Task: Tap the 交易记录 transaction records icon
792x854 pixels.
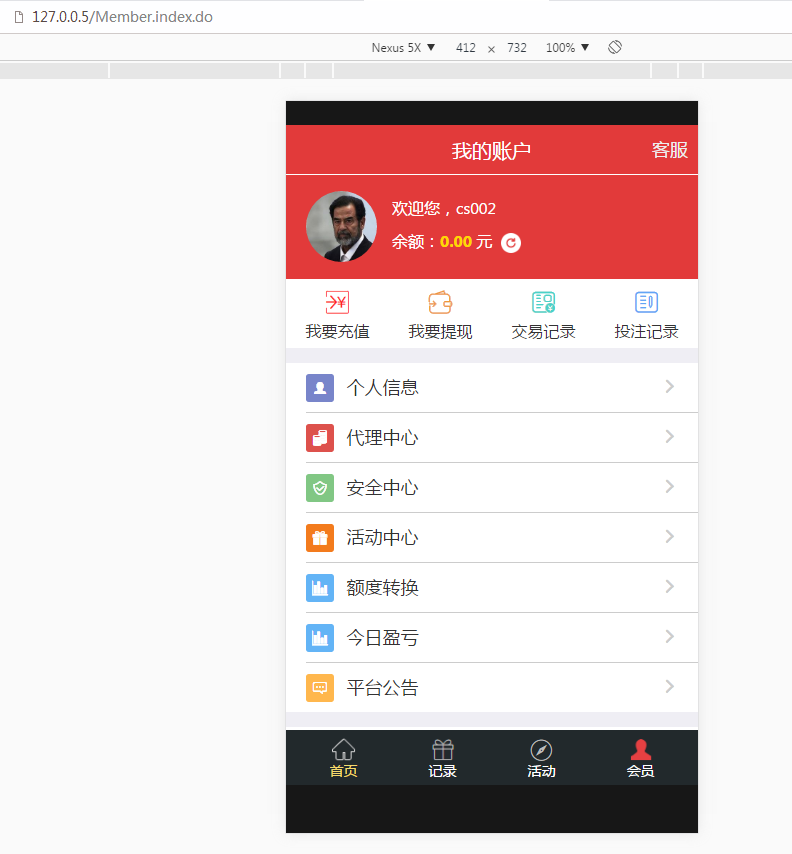Action: (543, 303)
